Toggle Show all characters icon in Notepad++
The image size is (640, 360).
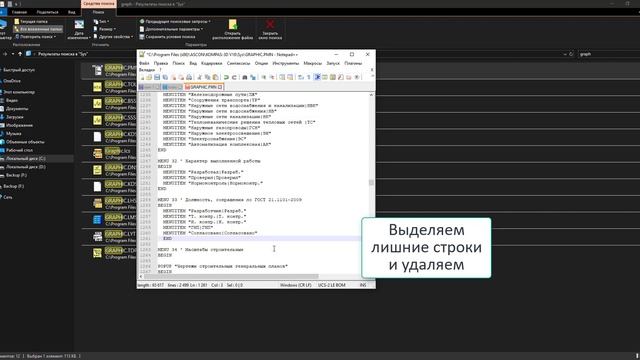coord(309,77)
